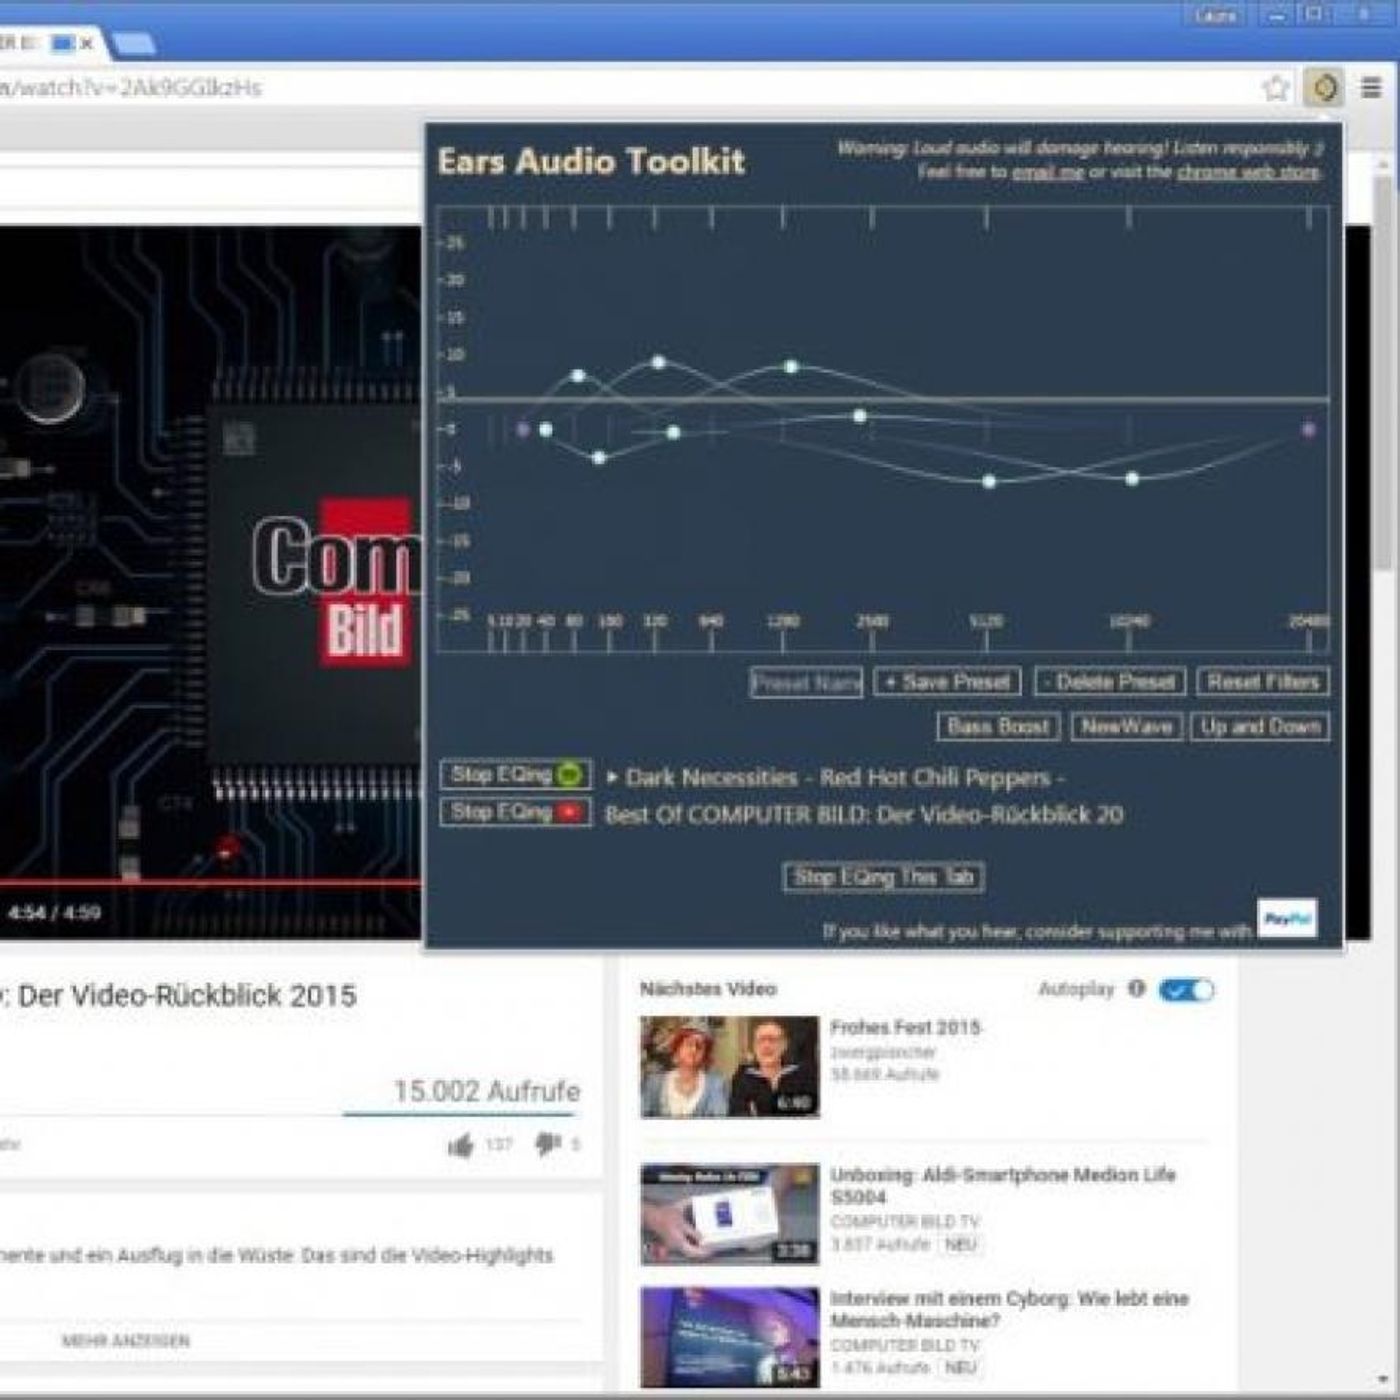Click the PayPal donate badge
This screenshot has width=1400, height=1400.
1287,918
